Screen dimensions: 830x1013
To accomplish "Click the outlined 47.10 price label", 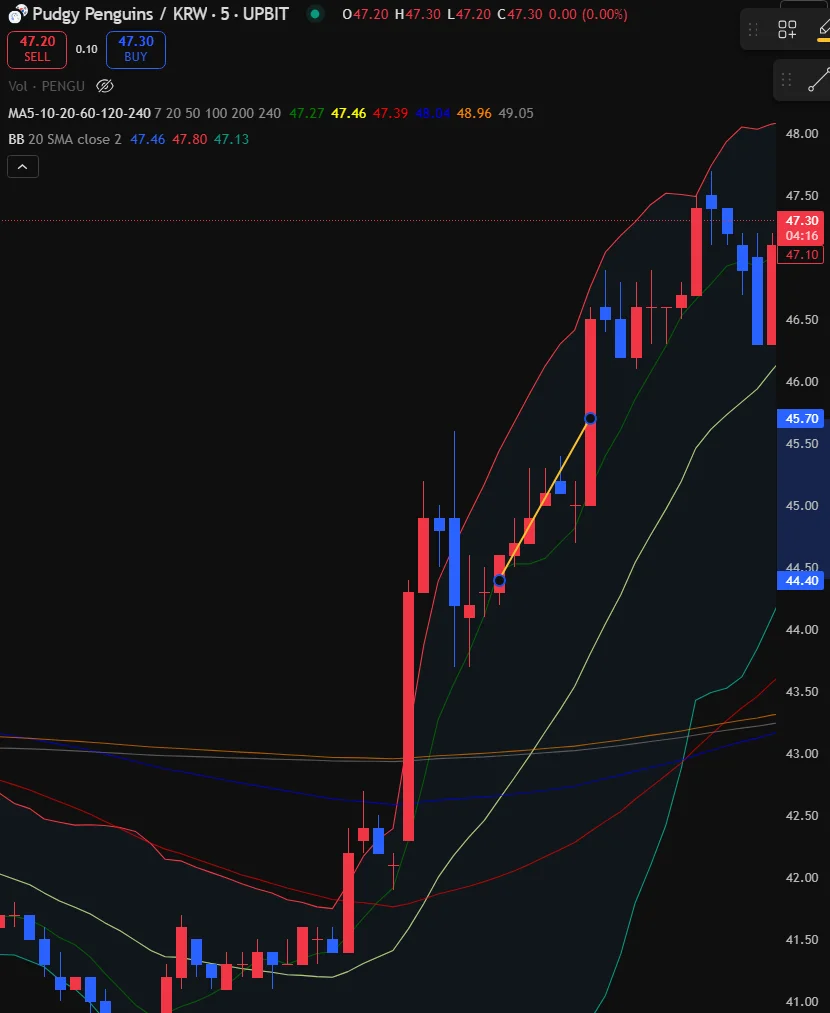I will pos(802,255).
